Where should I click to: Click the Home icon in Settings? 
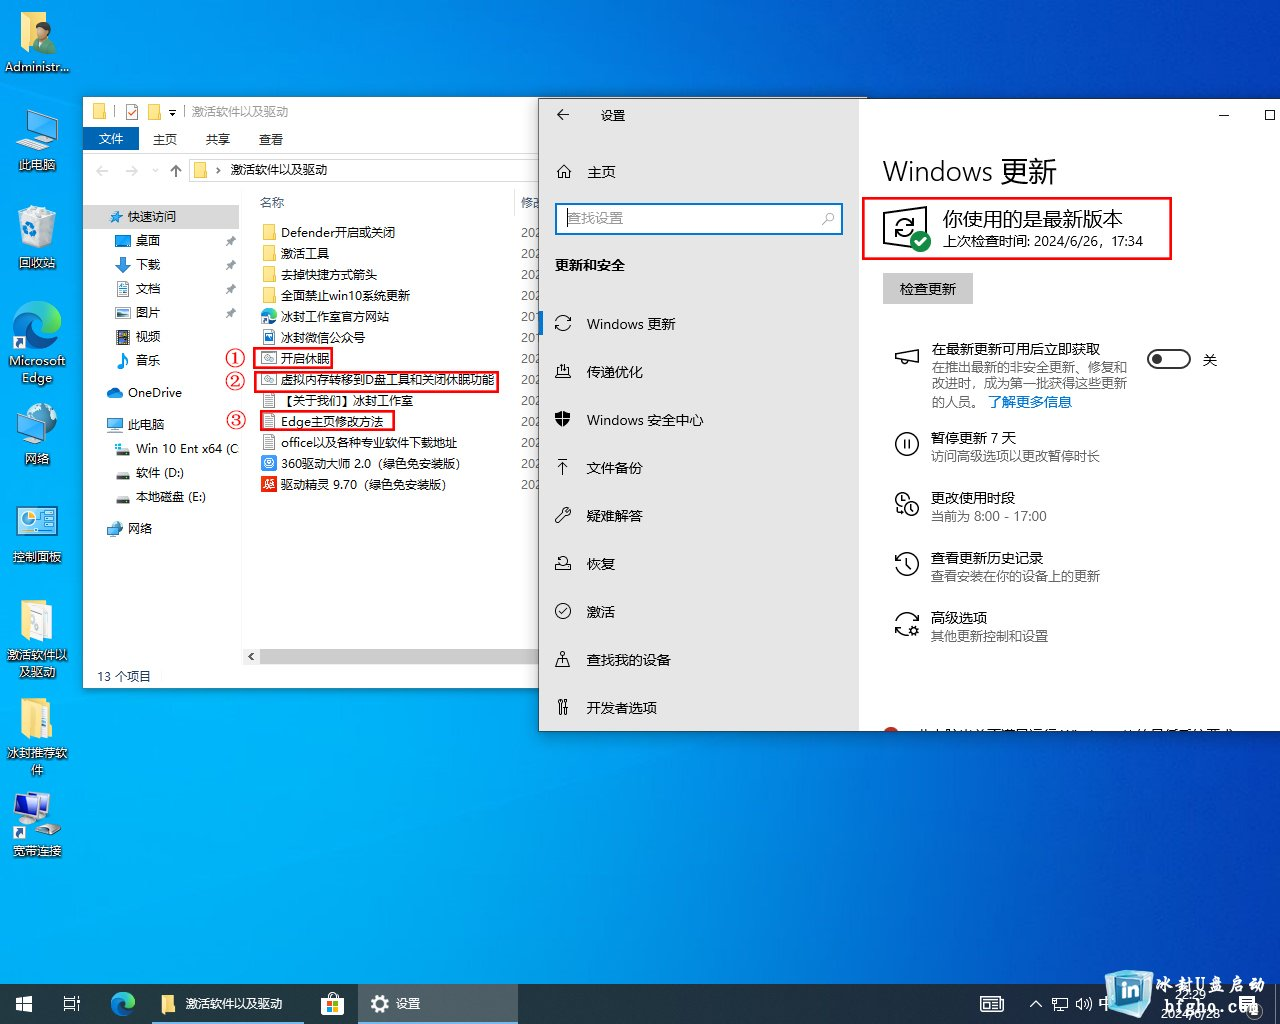[564, 172]
